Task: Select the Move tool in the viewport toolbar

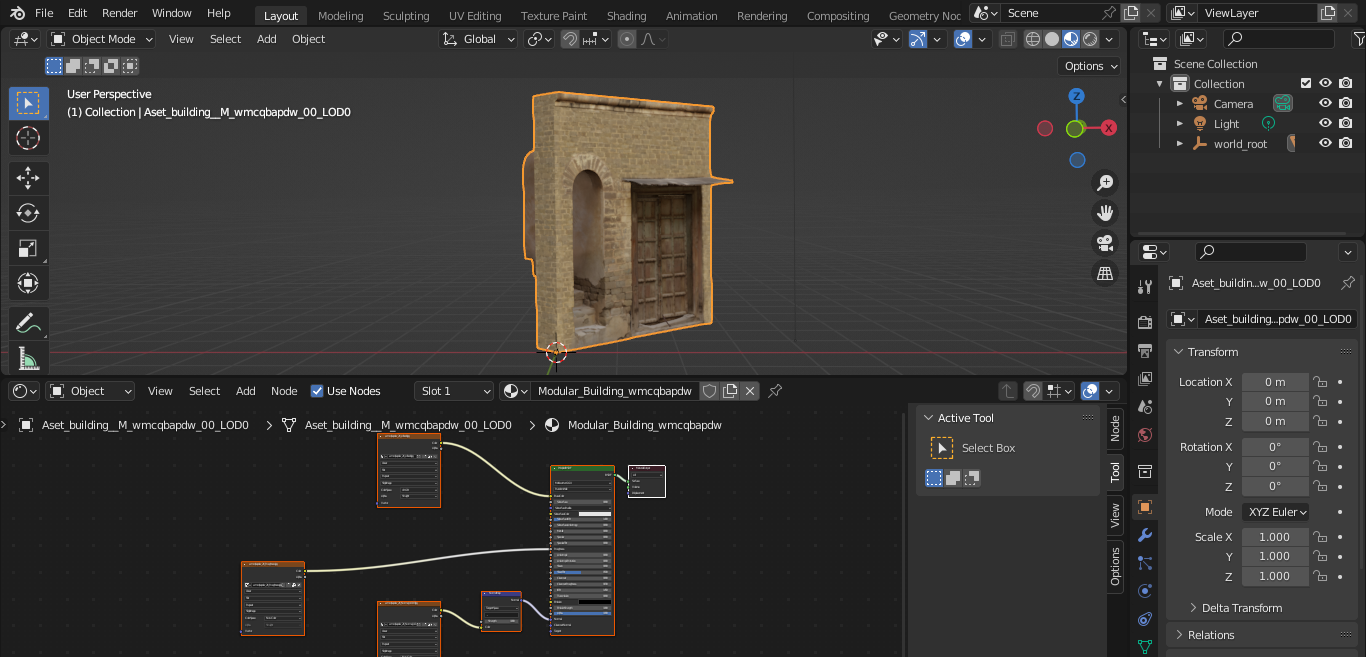Action: 28,177
